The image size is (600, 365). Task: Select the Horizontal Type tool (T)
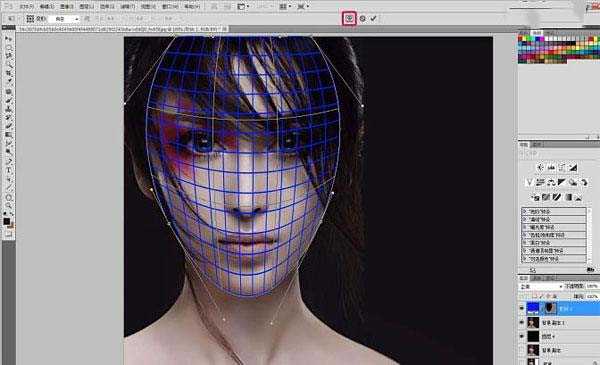point(8,170)
